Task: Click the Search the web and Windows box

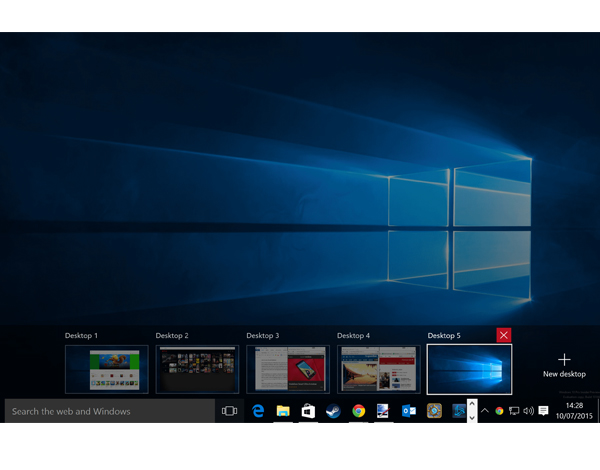Action: (x=110, y=411)
